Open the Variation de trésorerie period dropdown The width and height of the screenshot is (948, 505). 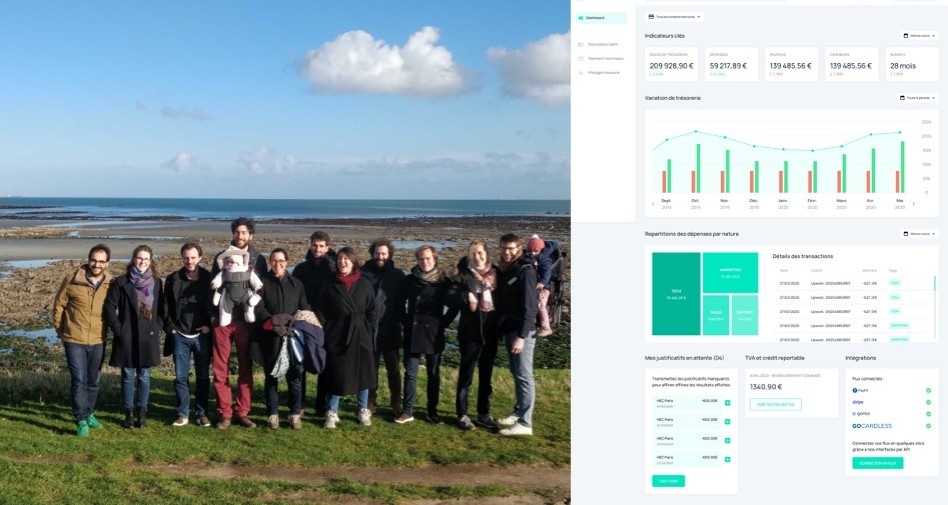point(917,97)
